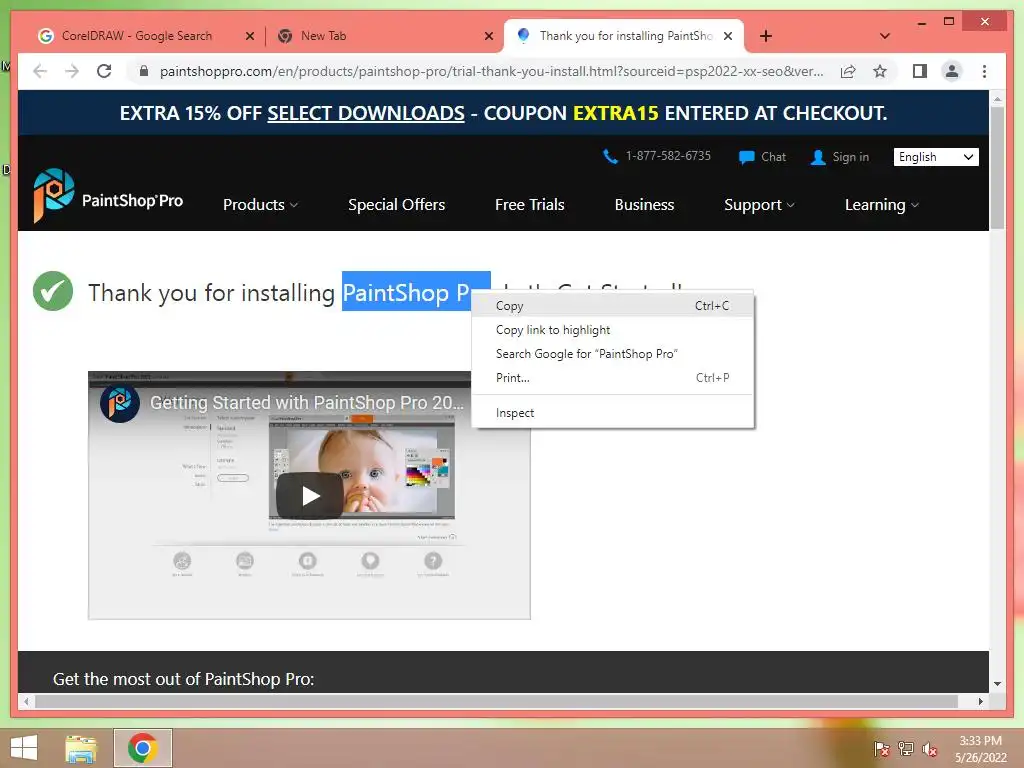Click horizontal scroll right arrow
Screen dimensions: 1024x768
click(980, 701)
